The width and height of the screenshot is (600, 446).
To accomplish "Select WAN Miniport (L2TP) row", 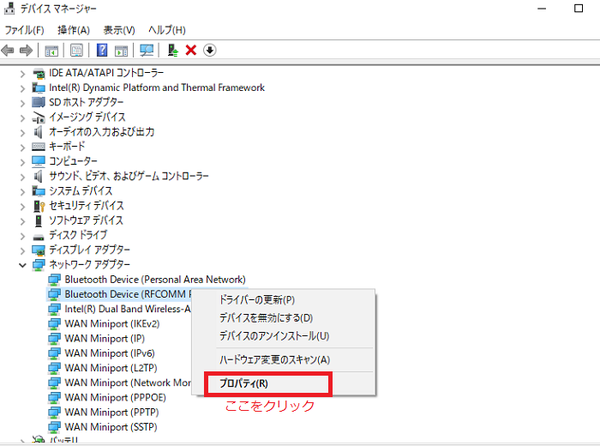I will [111, 368].
